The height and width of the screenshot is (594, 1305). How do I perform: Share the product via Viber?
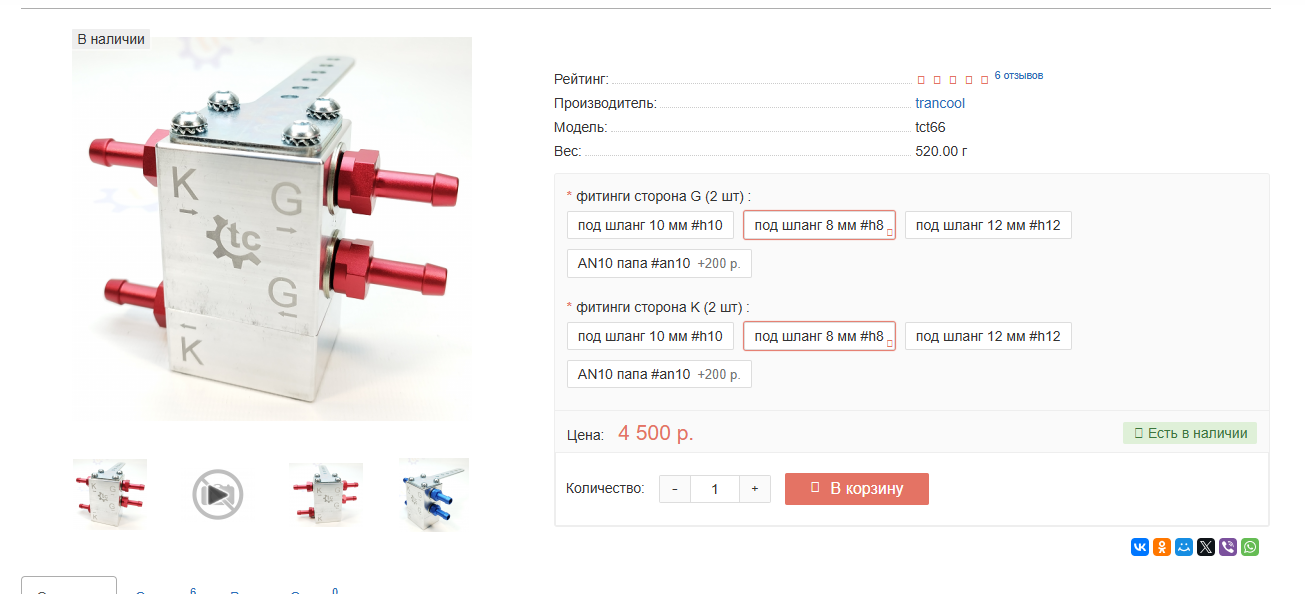[1228, 547]
